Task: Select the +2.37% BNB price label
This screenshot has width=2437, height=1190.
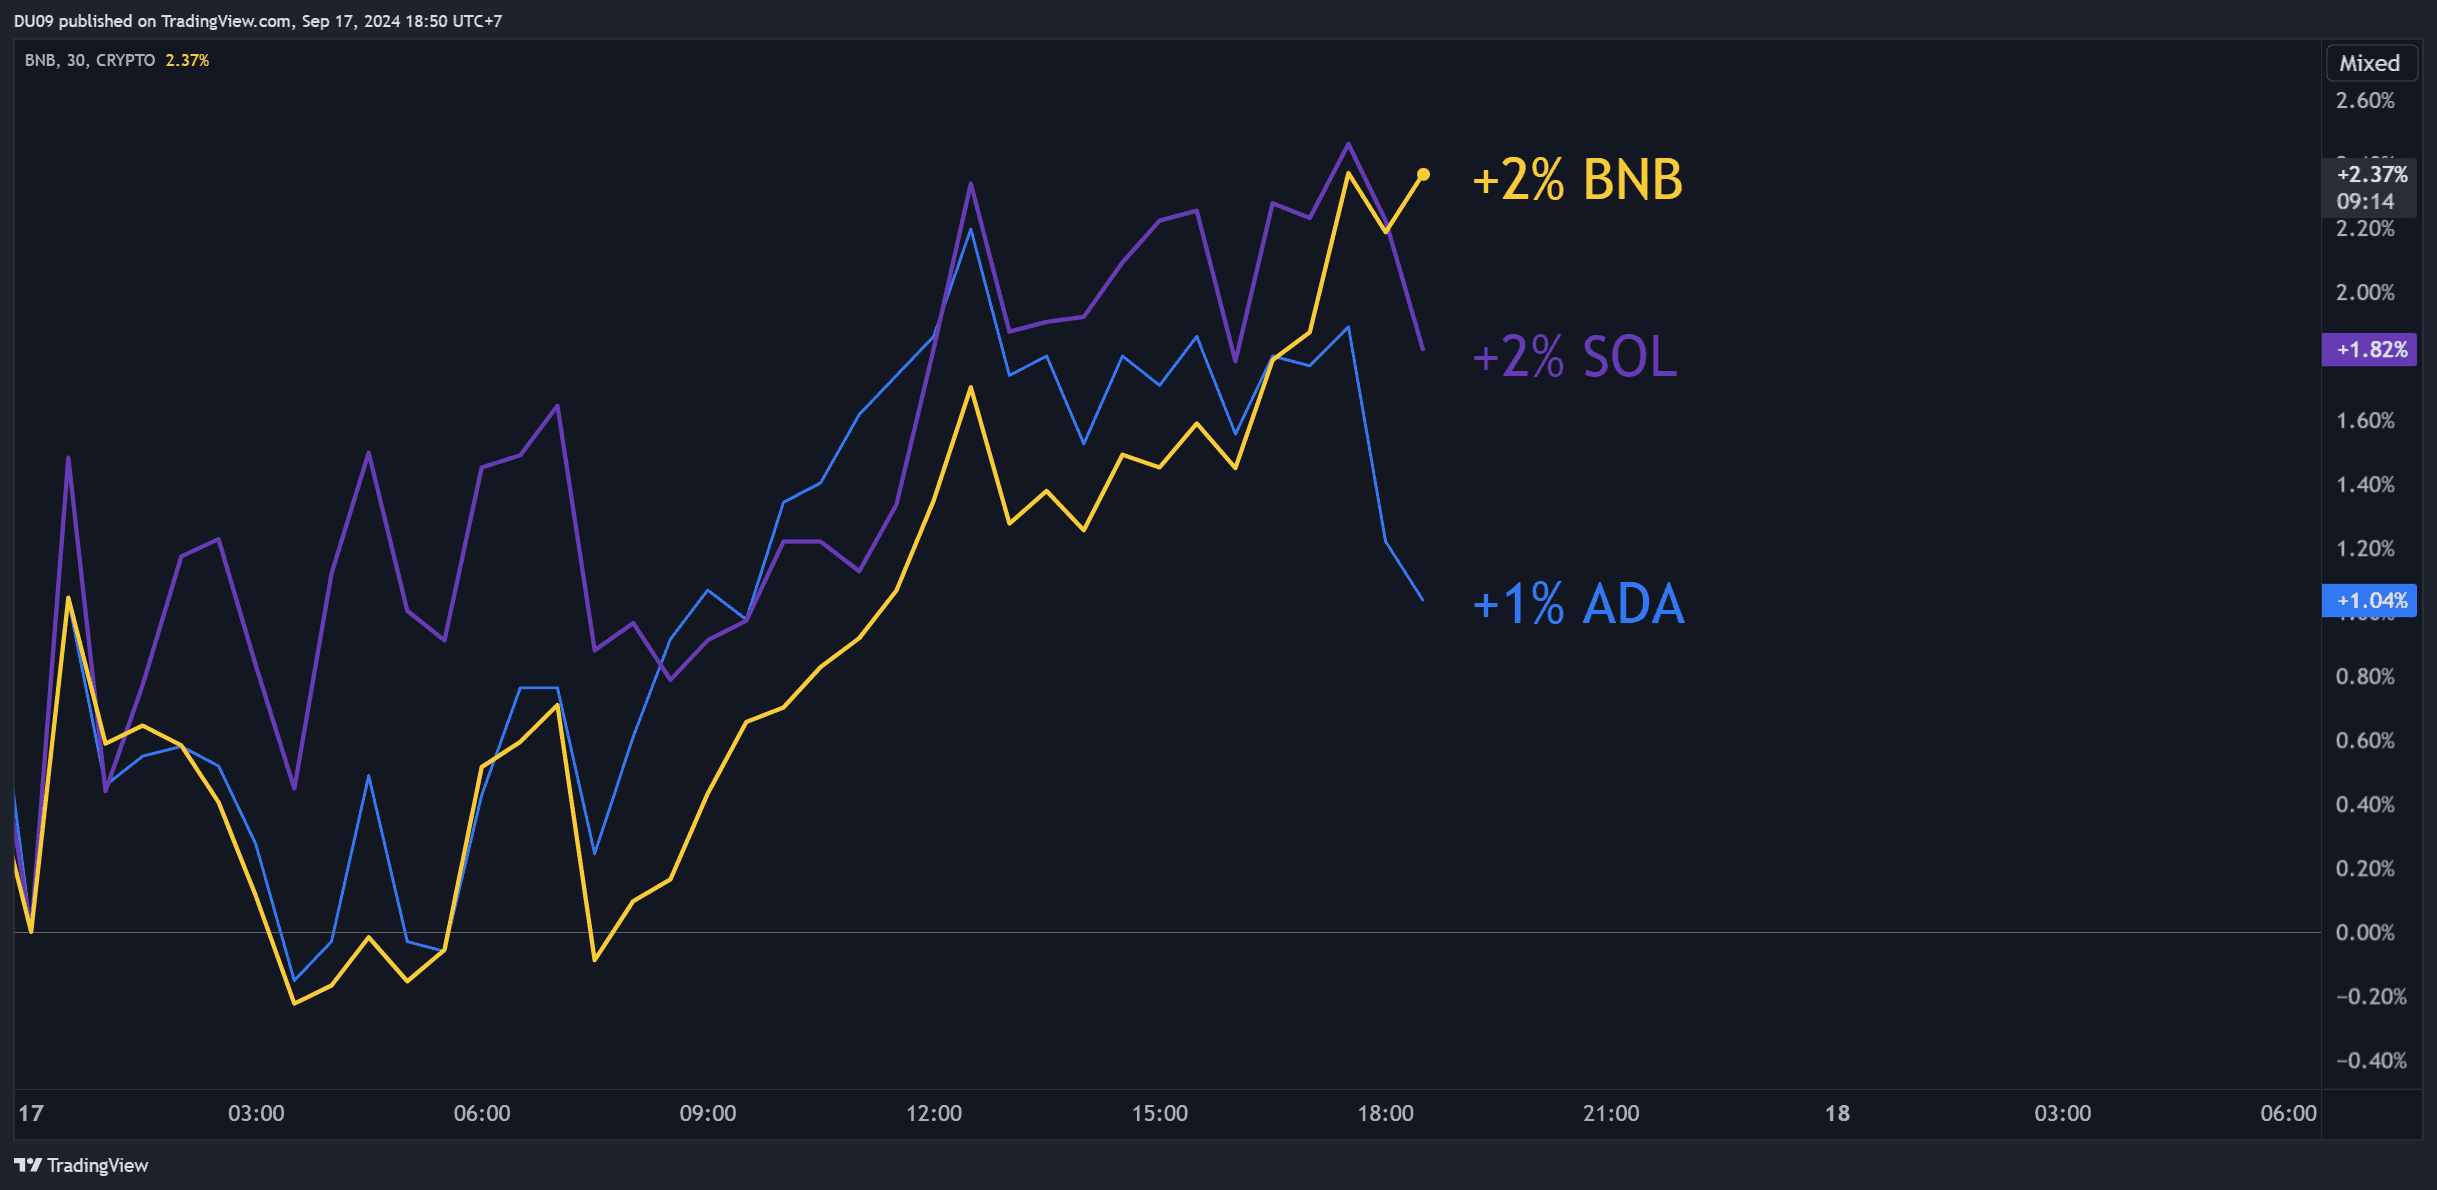Action: [2369, 174]
